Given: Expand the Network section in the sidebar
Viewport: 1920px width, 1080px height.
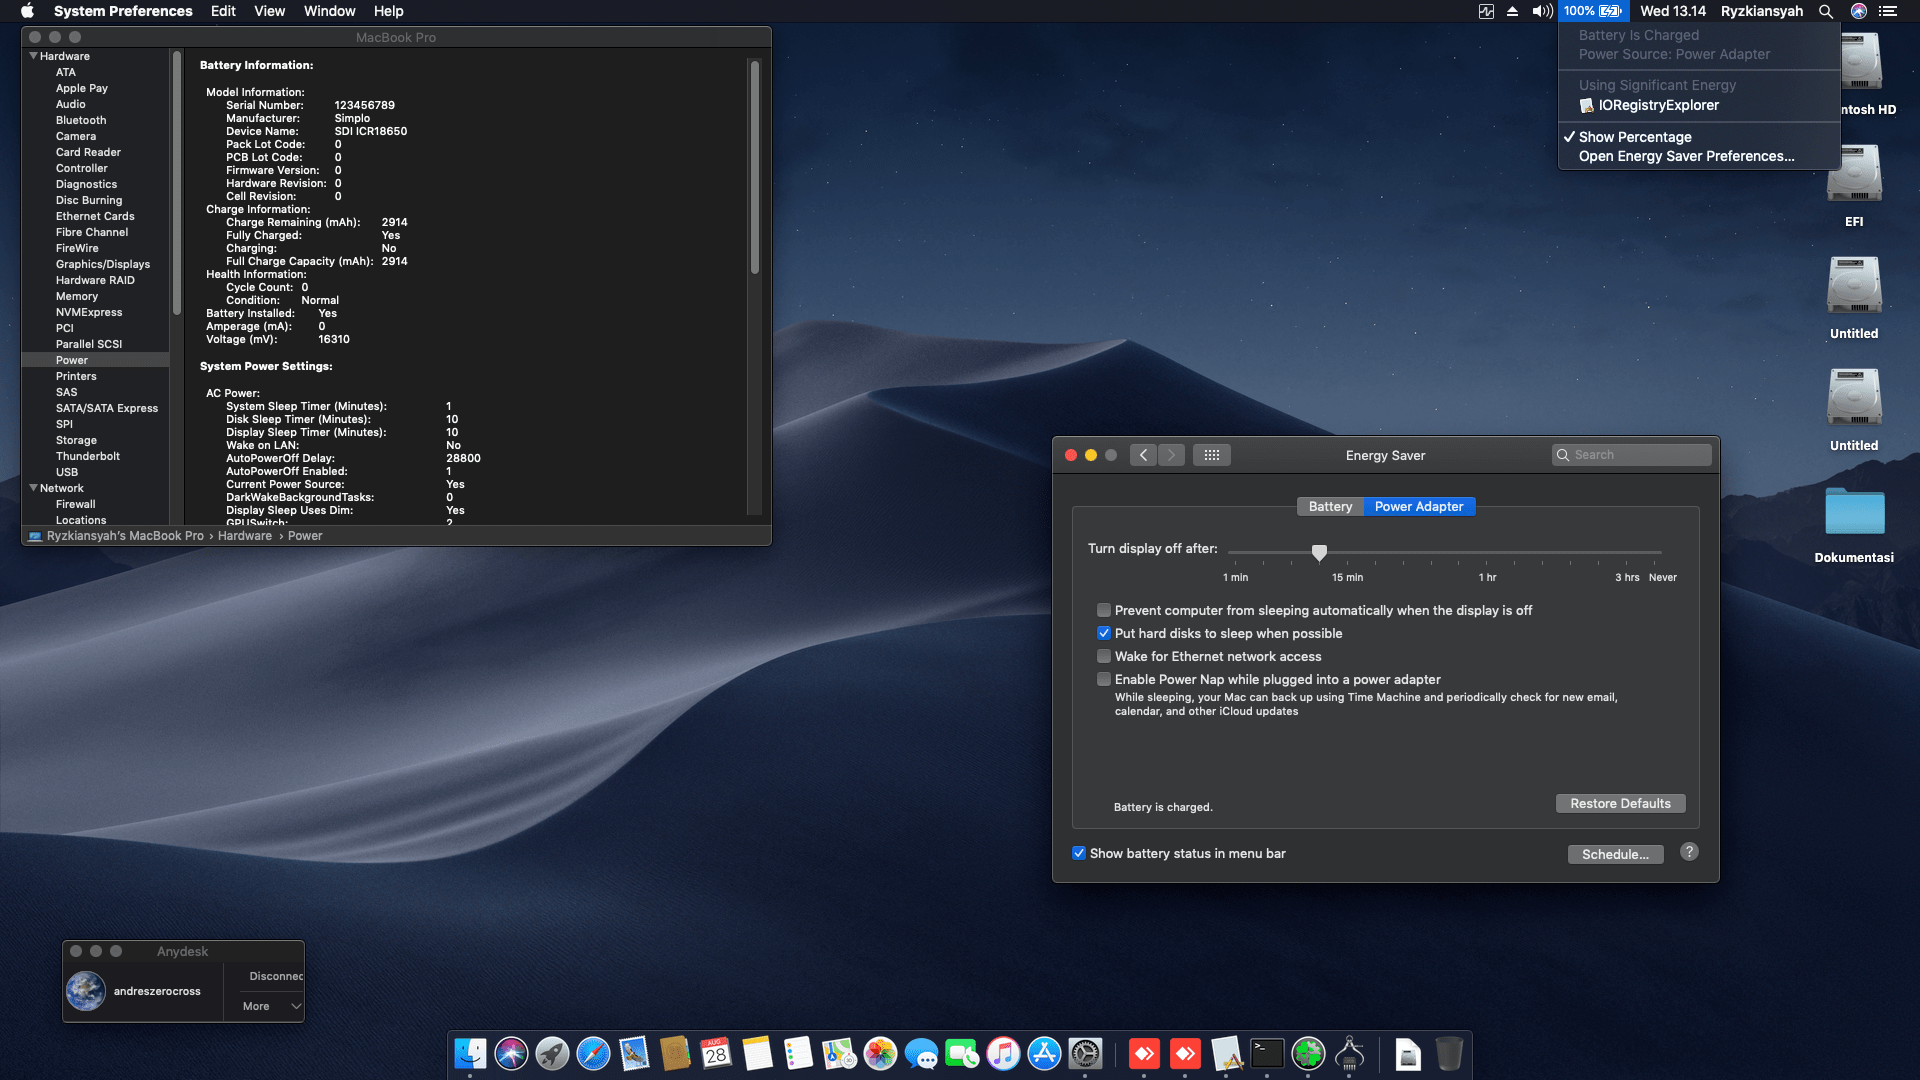Looking at the screenshot, I should [33, 488].
